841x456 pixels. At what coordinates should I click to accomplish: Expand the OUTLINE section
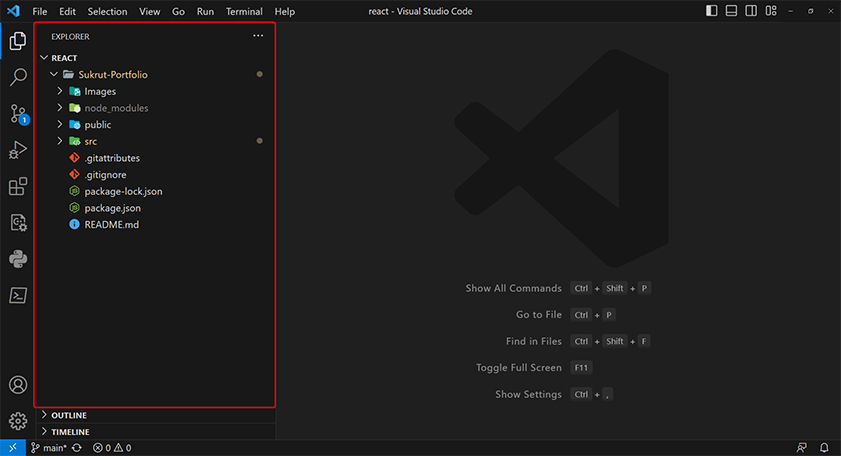[x=68, y=415]
